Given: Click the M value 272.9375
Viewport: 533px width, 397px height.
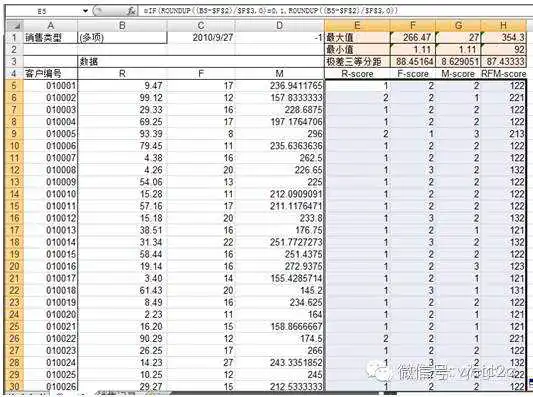Looking at the screenshot, I should [279, 266].
